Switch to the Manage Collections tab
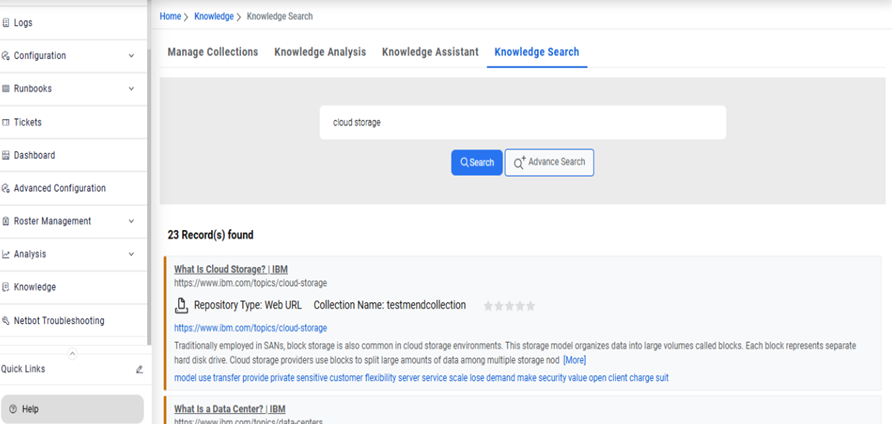 pos(213,52)
